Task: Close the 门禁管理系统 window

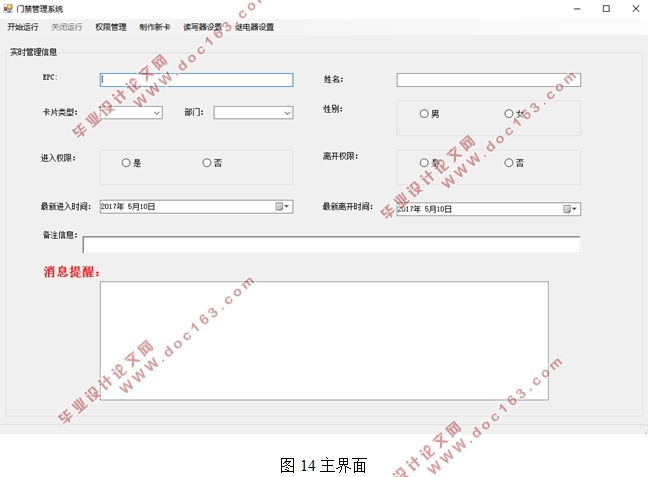Action: [x=636, y=9]
